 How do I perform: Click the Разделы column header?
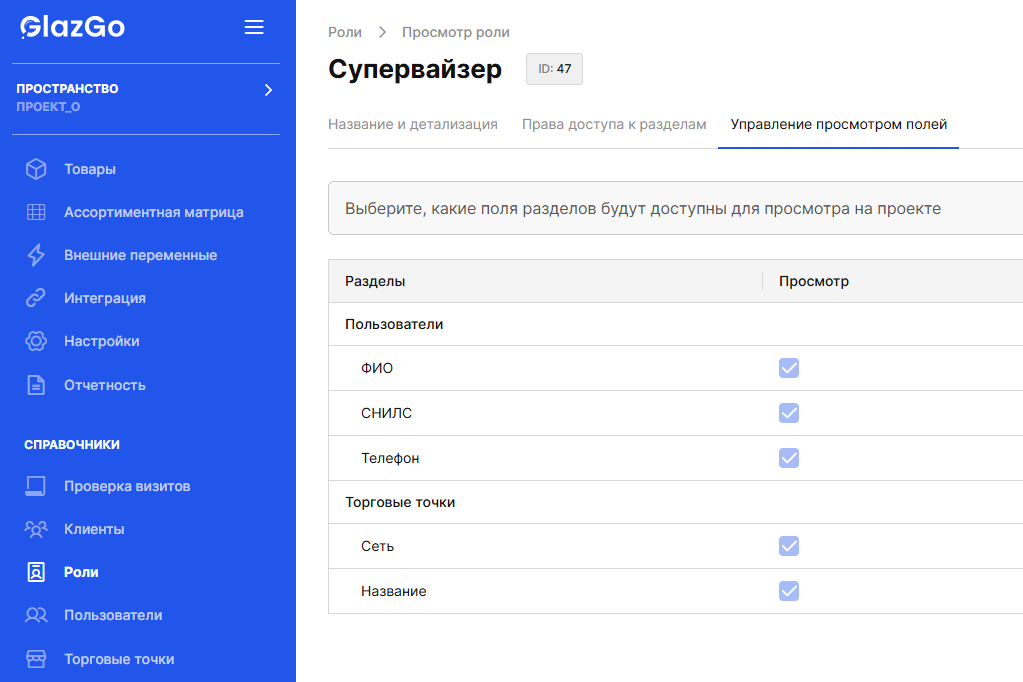[x=375, y=281]
